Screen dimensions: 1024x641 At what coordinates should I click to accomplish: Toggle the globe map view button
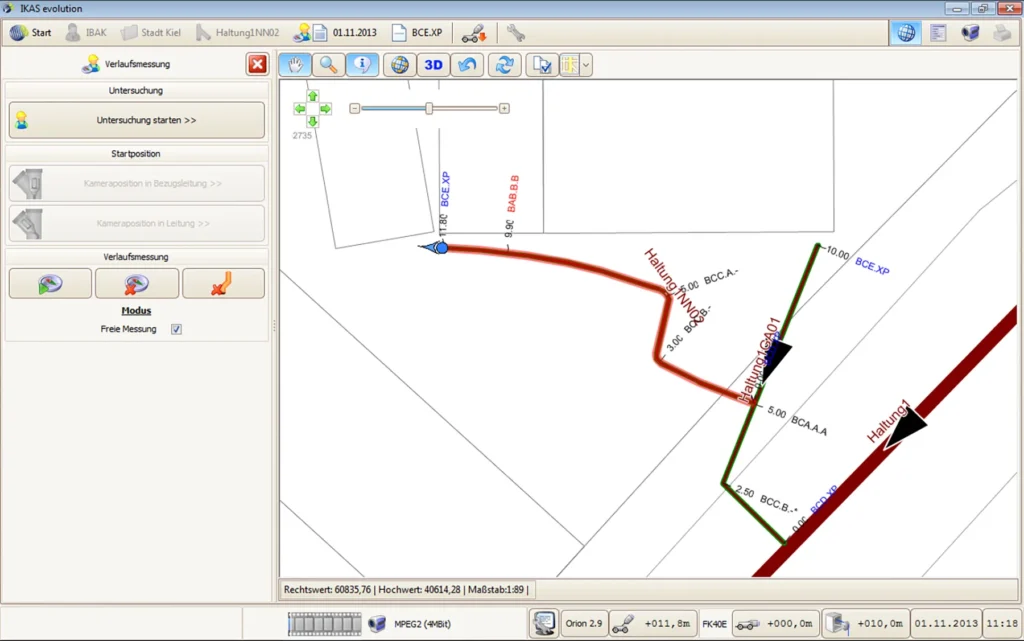pyautogui.click(x=905, y=32)
